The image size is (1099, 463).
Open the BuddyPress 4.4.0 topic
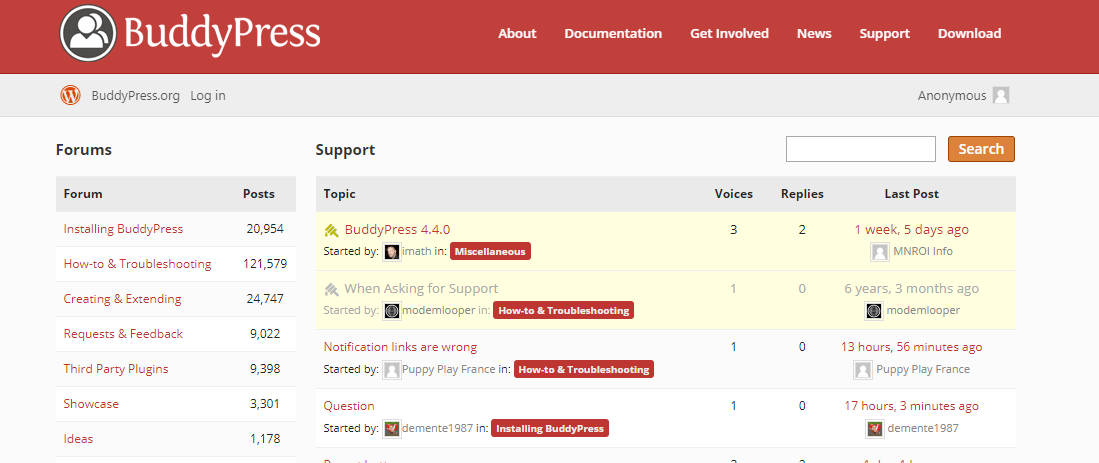point(397,229)
